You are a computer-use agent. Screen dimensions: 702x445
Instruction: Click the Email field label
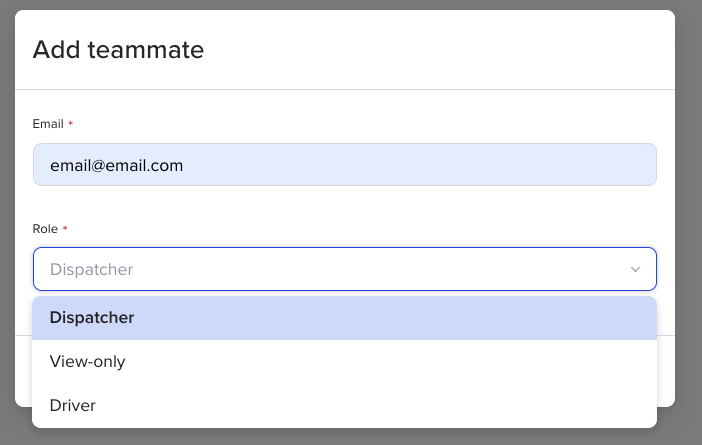pos(47,124)
